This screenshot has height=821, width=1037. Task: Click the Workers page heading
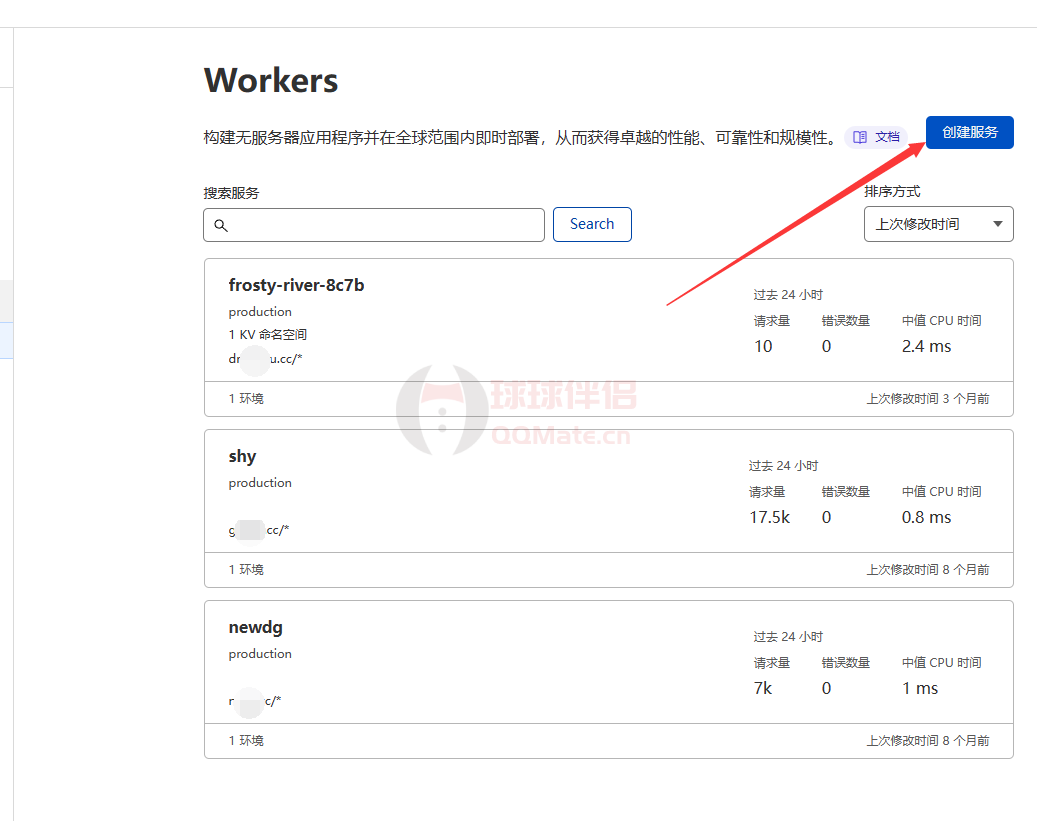pyautogui.click(x=271, y=80)
